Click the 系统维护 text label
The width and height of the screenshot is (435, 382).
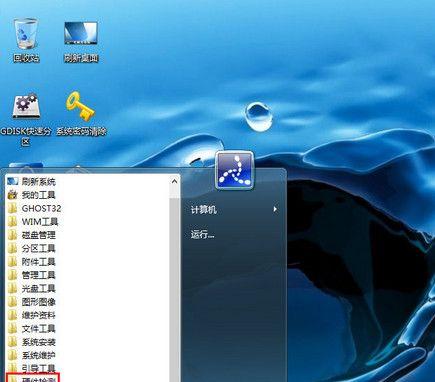pyautogui.click(x=38, y=355)
